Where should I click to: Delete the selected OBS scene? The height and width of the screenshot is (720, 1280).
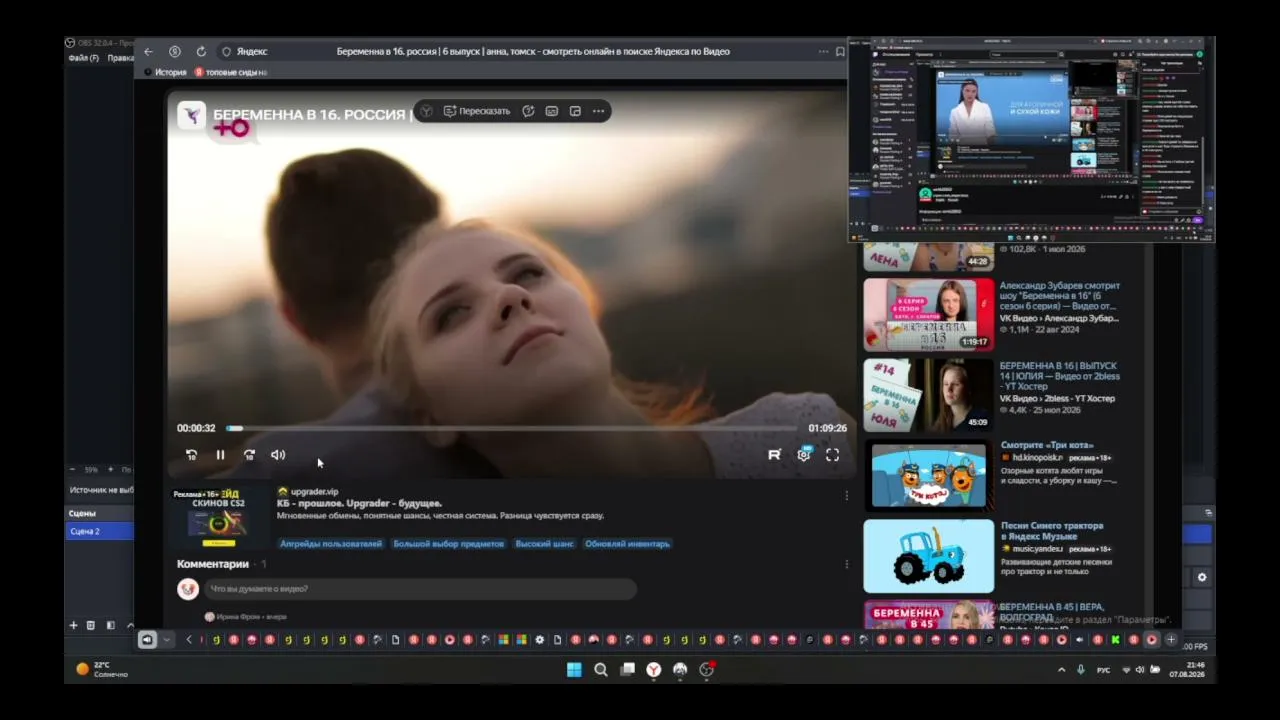click(x=90, y=626)
